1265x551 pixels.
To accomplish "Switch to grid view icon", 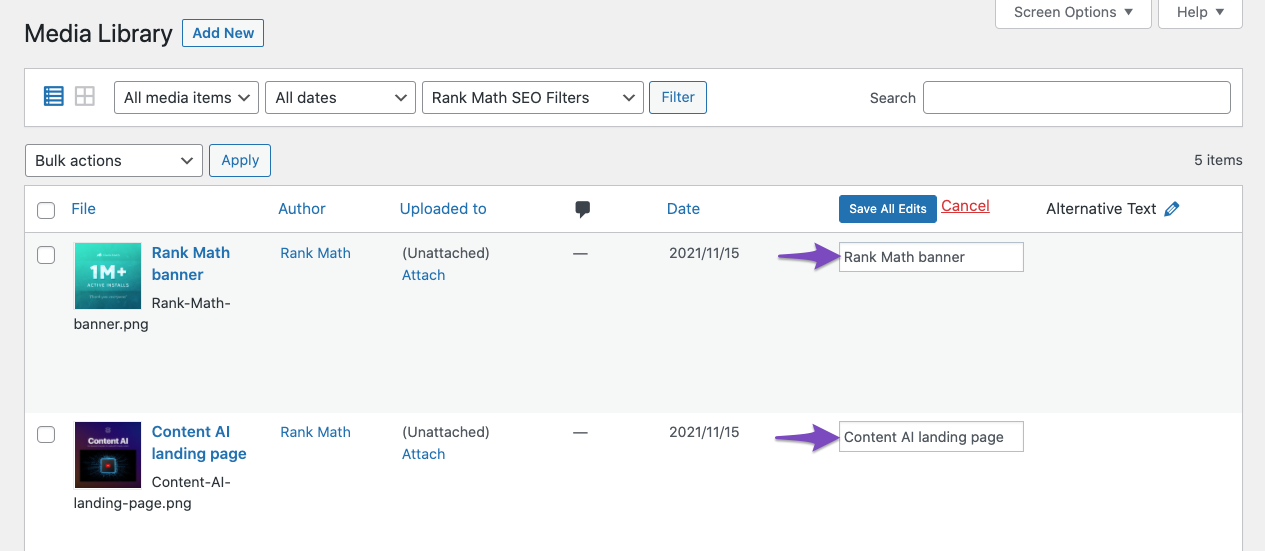I will [x=85, y=96].
